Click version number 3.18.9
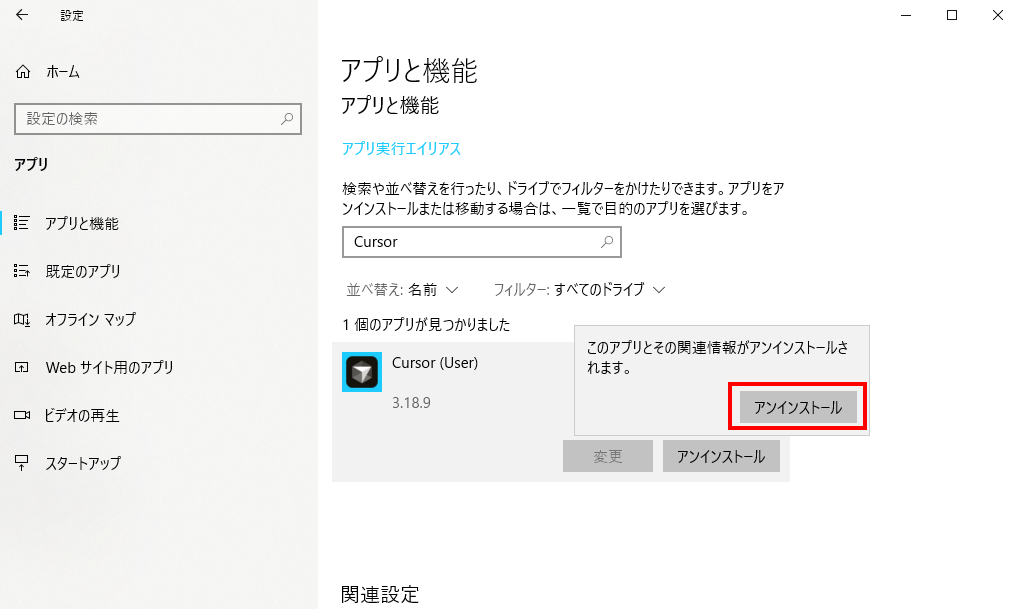 coord(411,403)
